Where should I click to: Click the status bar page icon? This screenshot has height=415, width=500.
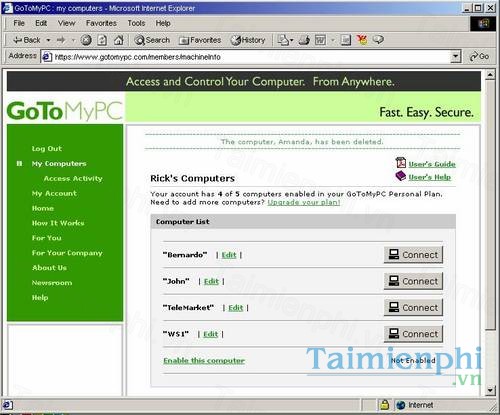tap(8, 405)
